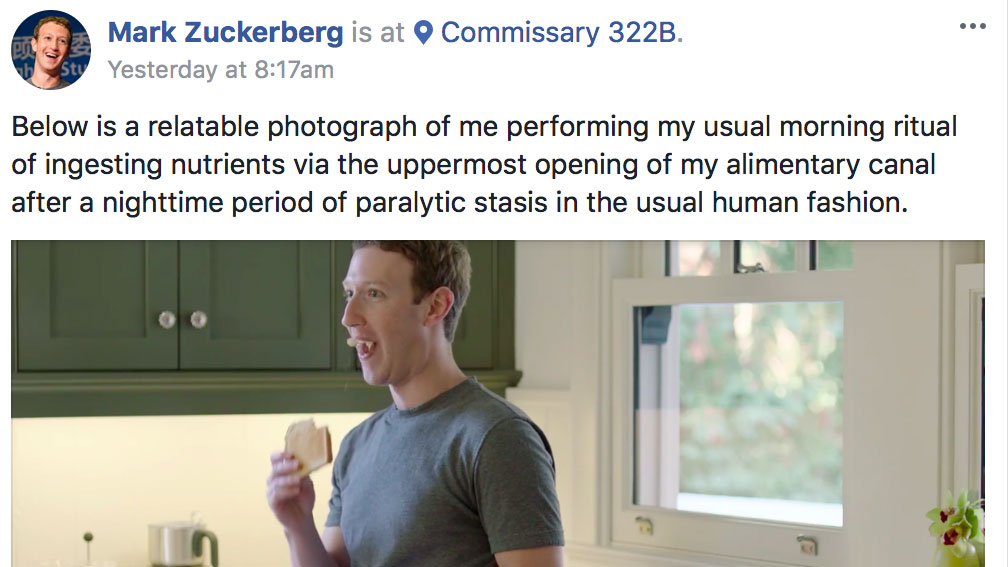Open Mark Zuckerberg's round profile picture
The width and height of the screenshot is (1008, 567).
[50, 50]
